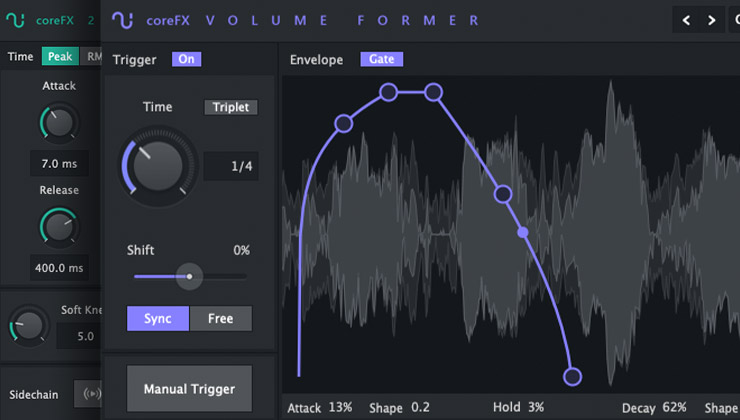Viewport: 740px width, 420px height.
Task: Click the coreFX Volume Former logo icon
Action: tap(122, 20)
